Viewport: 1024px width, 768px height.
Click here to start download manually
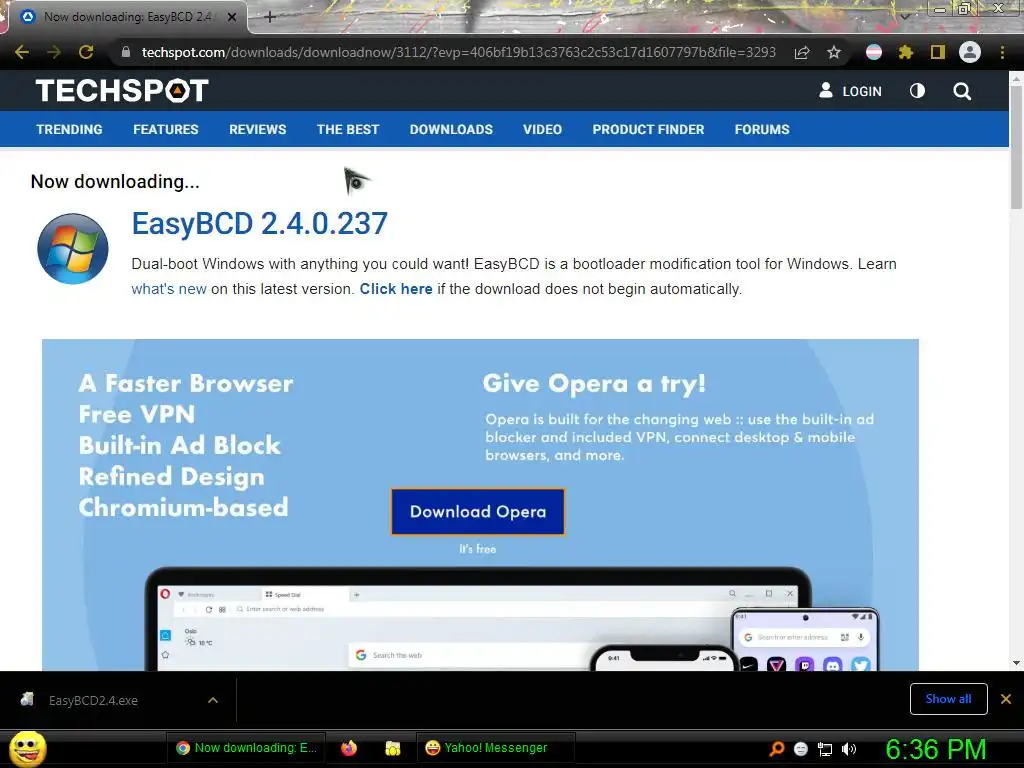click(x=396, y=289)
